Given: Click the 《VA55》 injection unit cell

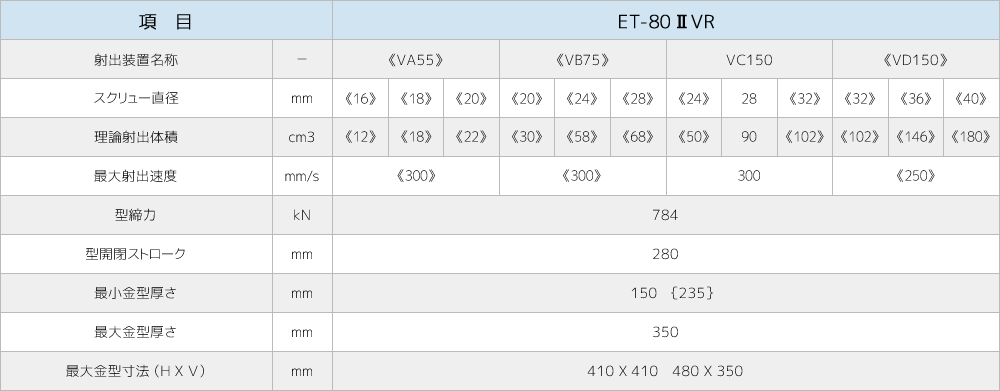Looking at the screenshot, I should [x=416, y=59].
